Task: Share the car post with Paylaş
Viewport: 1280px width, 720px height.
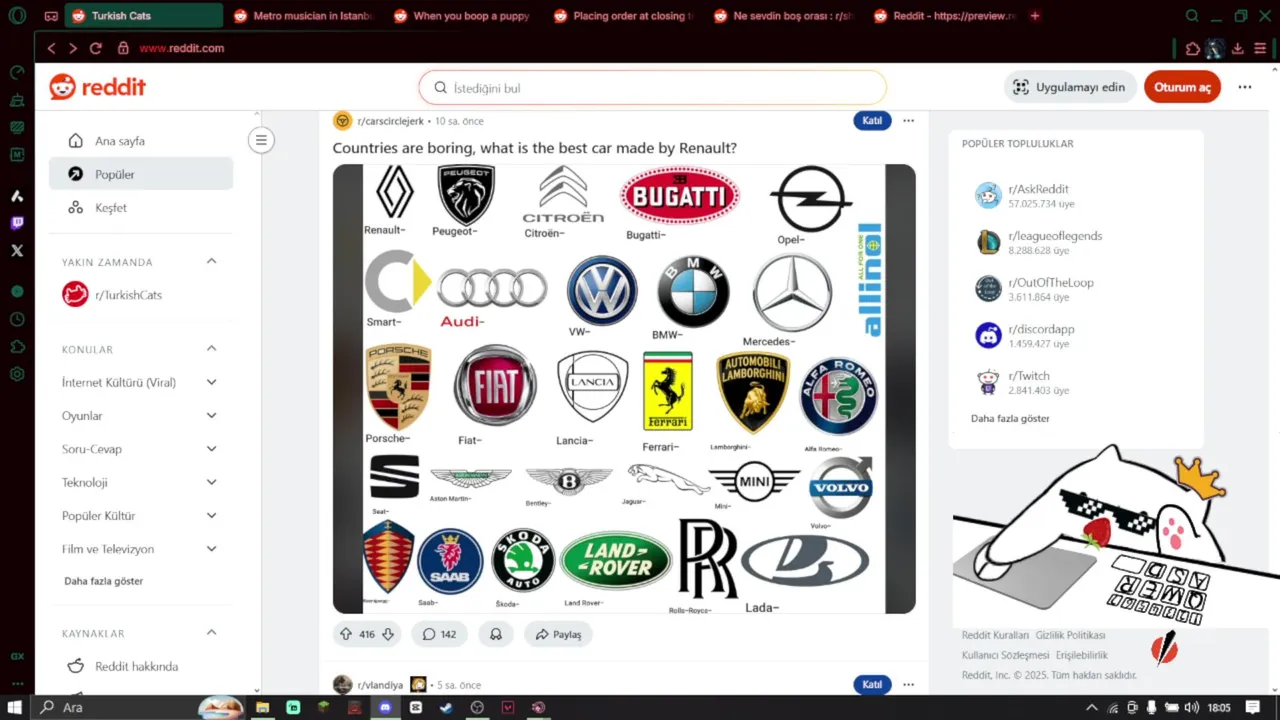Action: click(x=558, y=634)
